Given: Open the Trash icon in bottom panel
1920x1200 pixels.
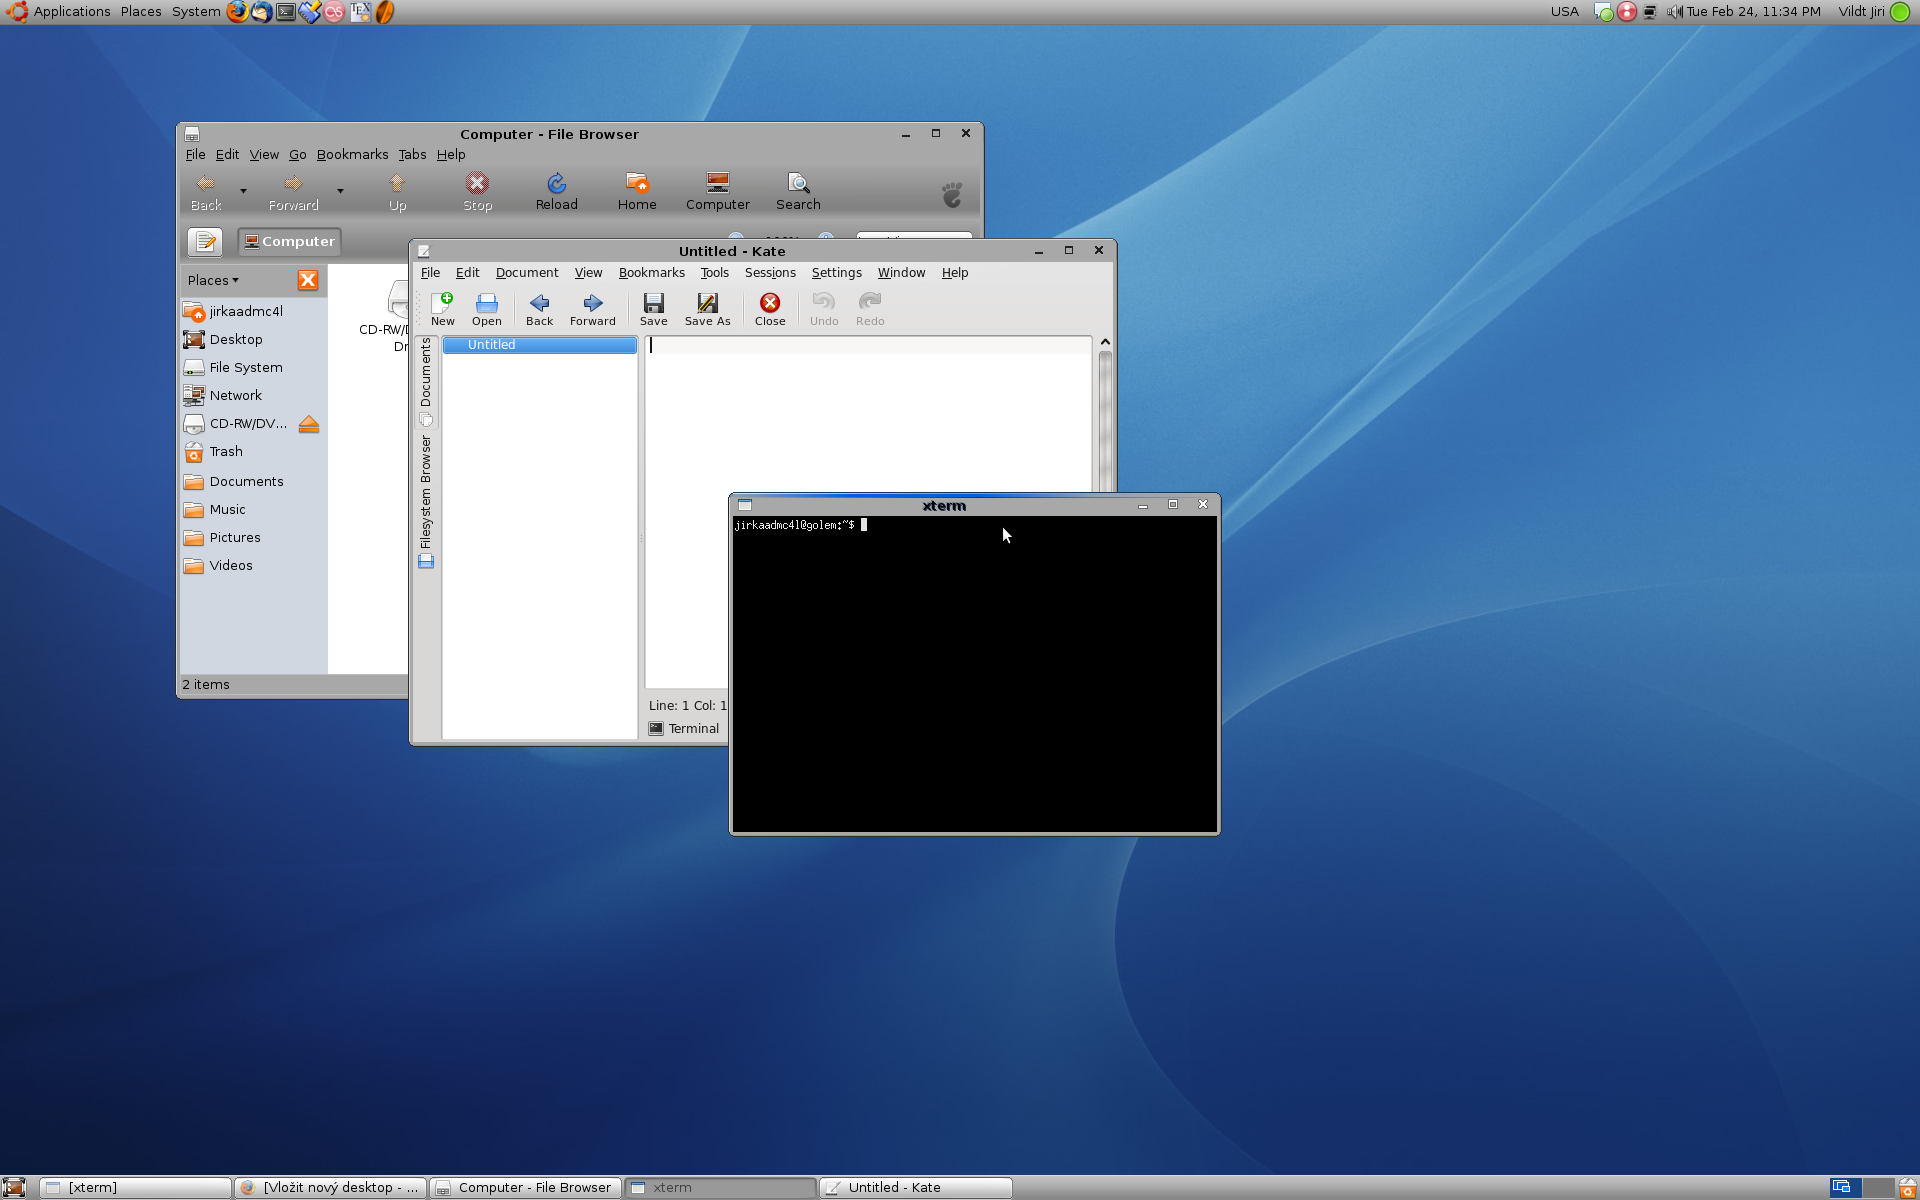Looking at the screenshot, I should click(x=1907, y=1188).
